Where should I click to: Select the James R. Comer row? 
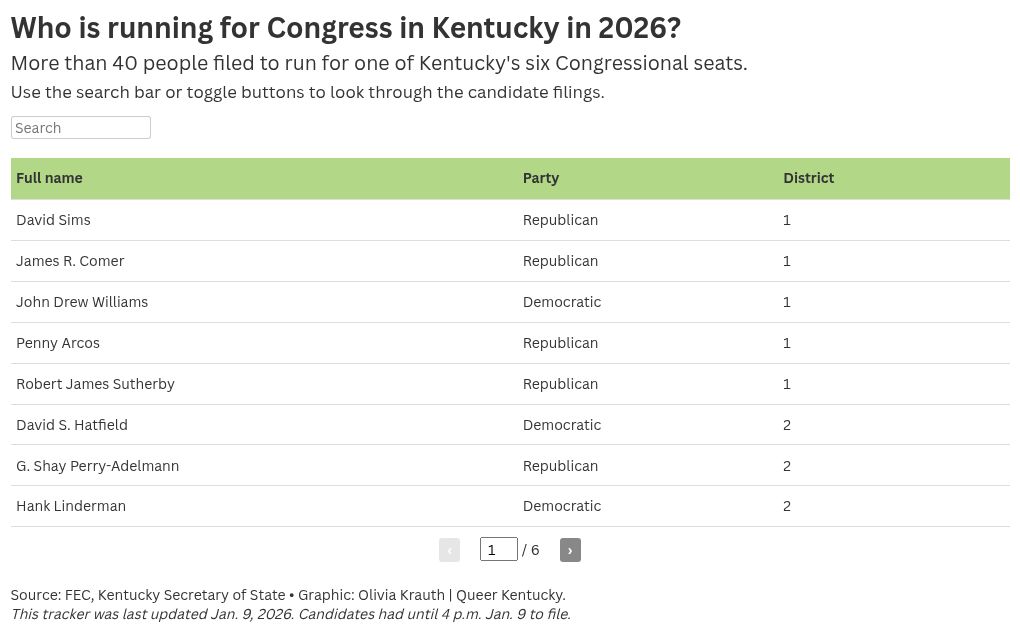point(510,261)
